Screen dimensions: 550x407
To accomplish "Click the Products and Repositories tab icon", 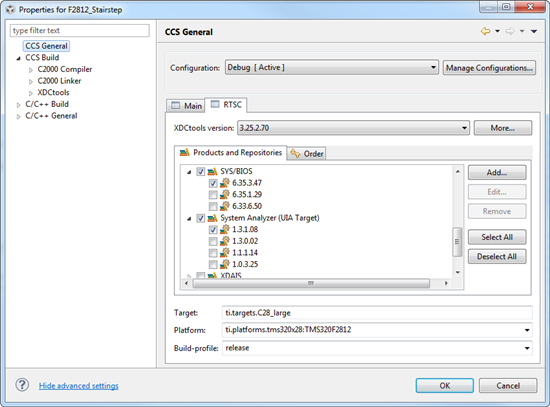I will (x=185, y=153).
